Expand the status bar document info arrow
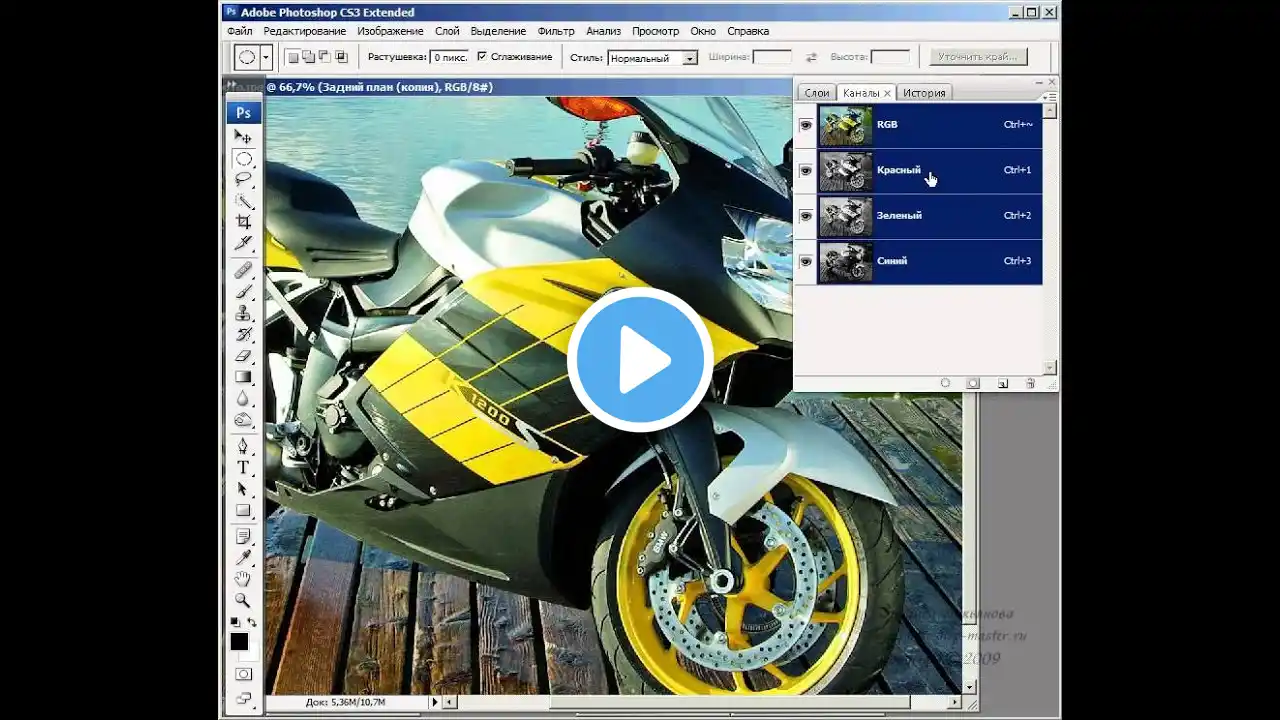 434,702
